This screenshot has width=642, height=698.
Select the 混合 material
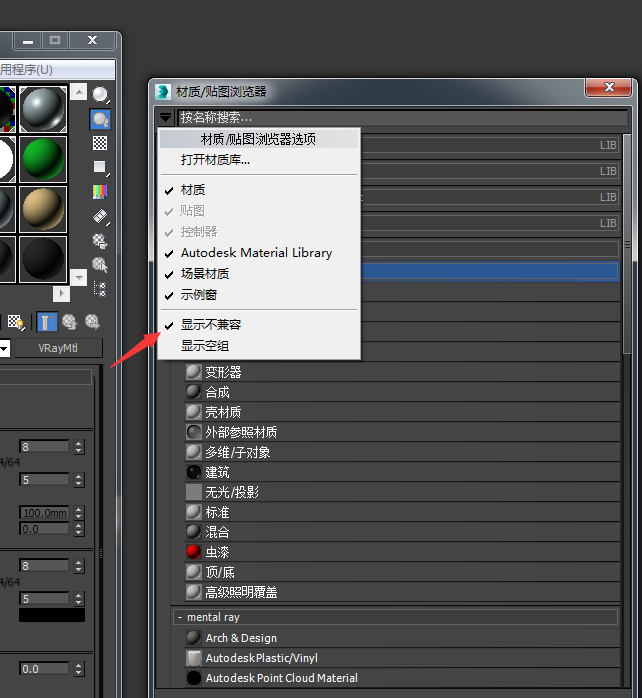(402, 532)
